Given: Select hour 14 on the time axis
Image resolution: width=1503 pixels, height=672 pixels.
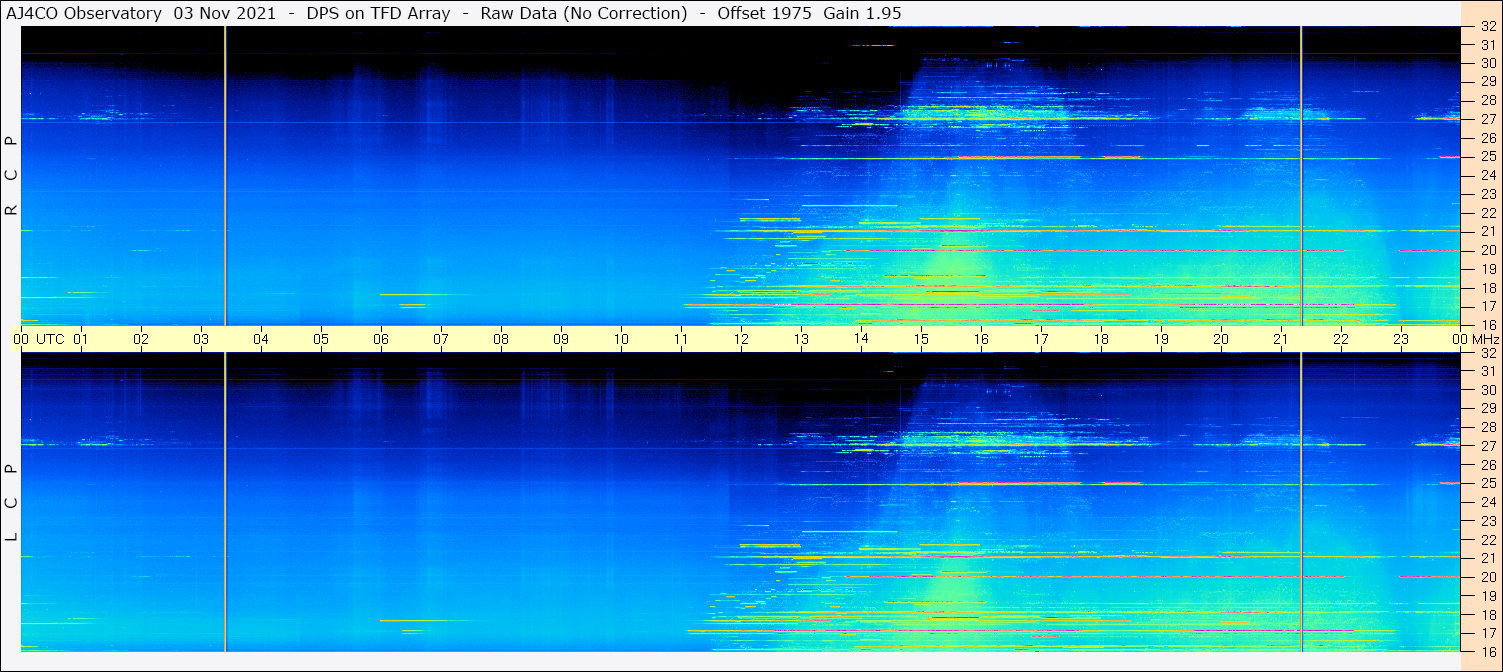Looking at the screenshot, I should [861, 339].
